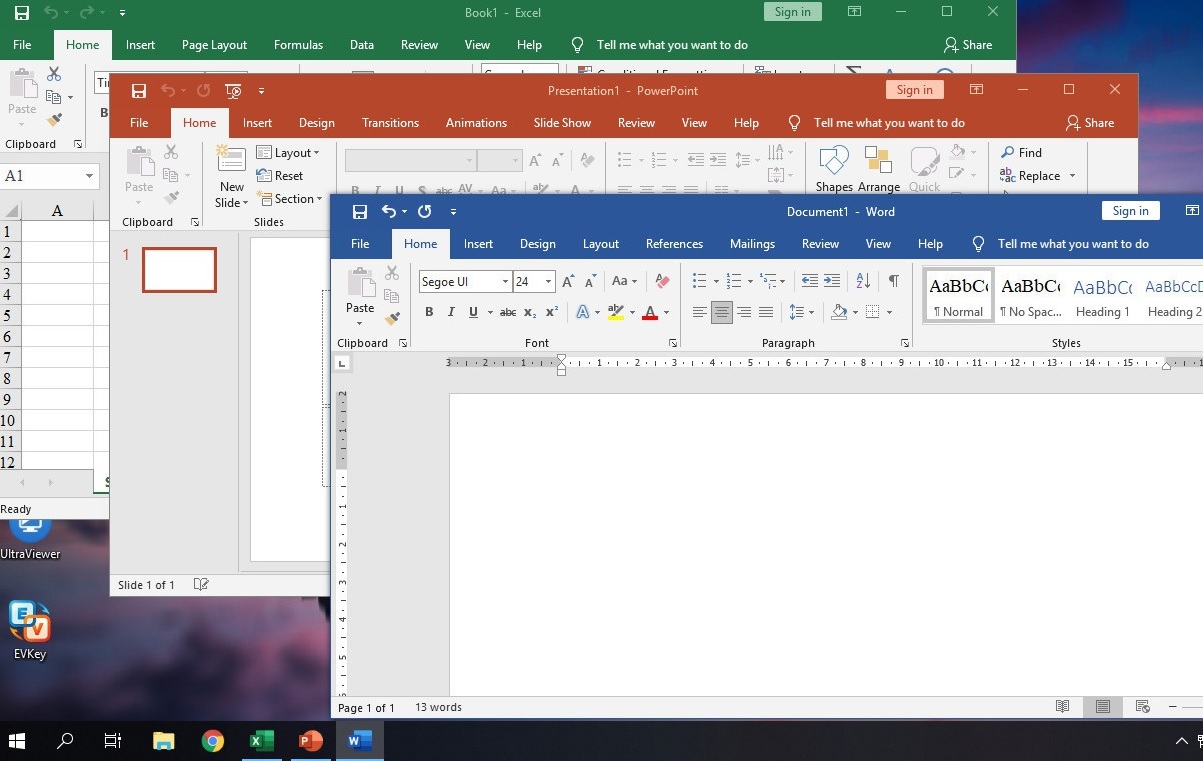The height and width of the screenshot is (761, 1203).
Task: Click notes icon in PowerPoint status bar
Action: 200,584
